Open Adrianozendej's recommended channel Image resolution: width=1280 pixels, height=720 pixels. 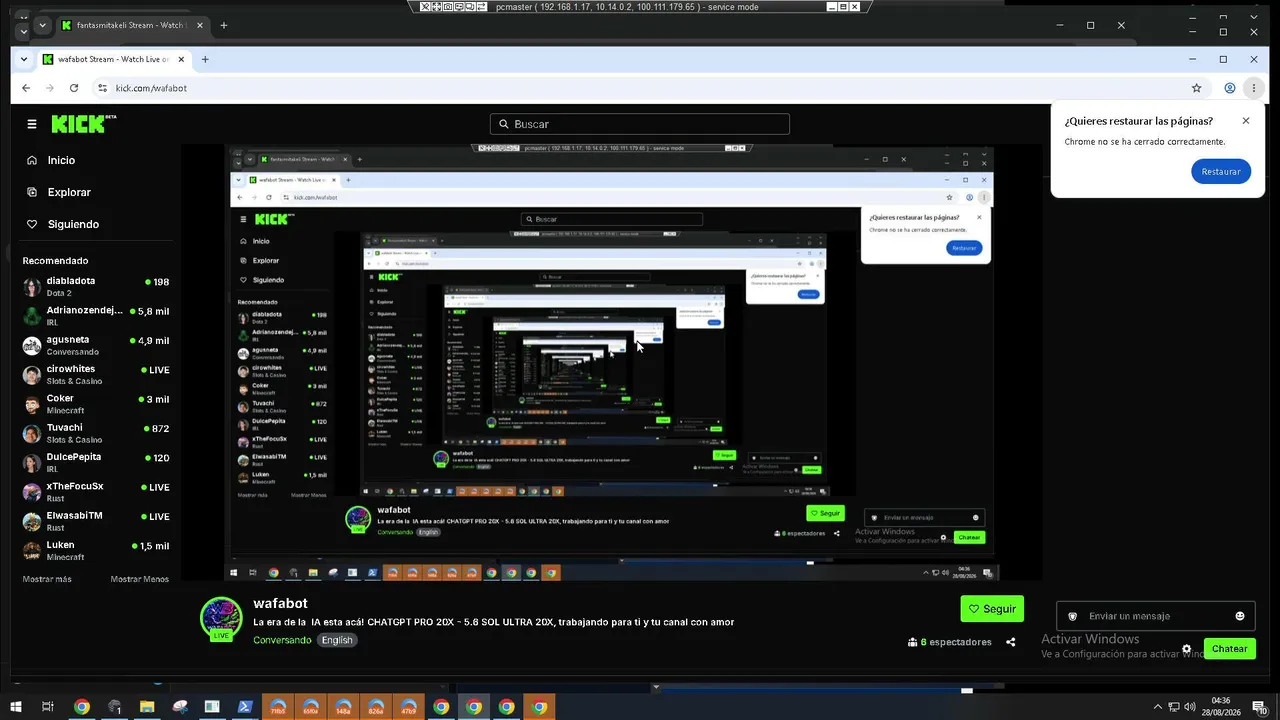(x=96, y=316)
